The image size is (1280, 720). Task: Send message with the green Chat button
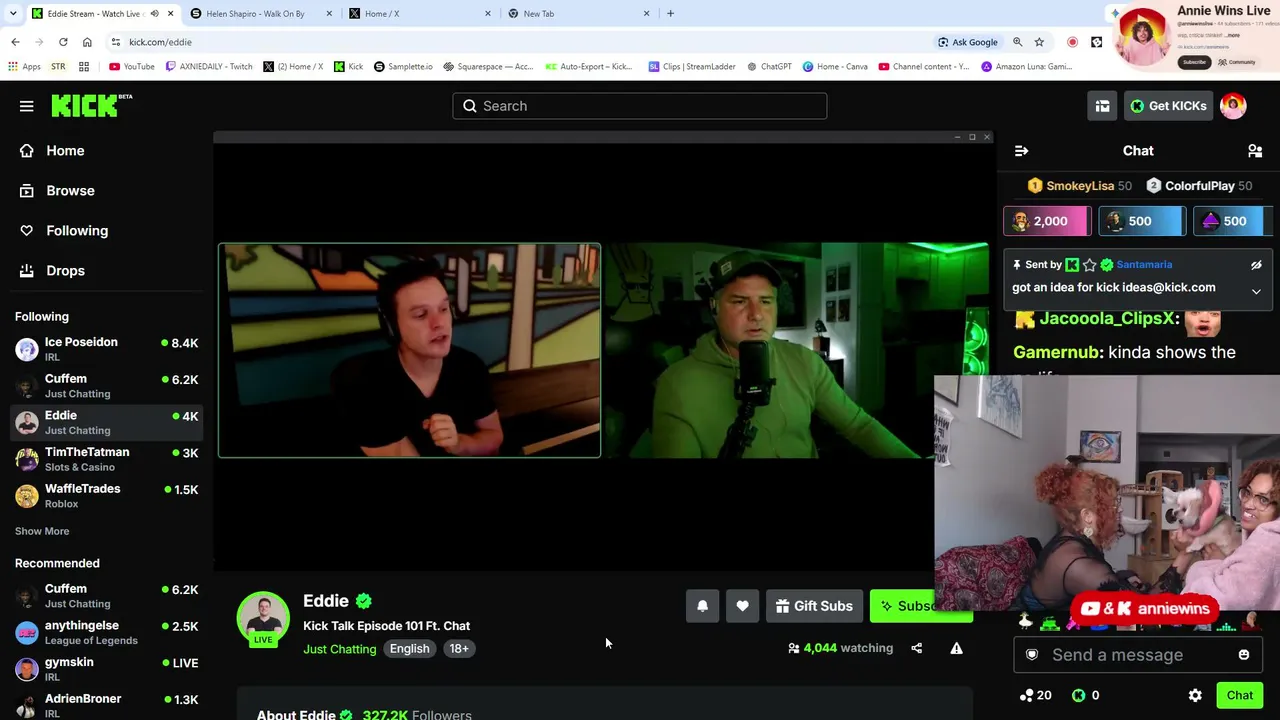1240,695
